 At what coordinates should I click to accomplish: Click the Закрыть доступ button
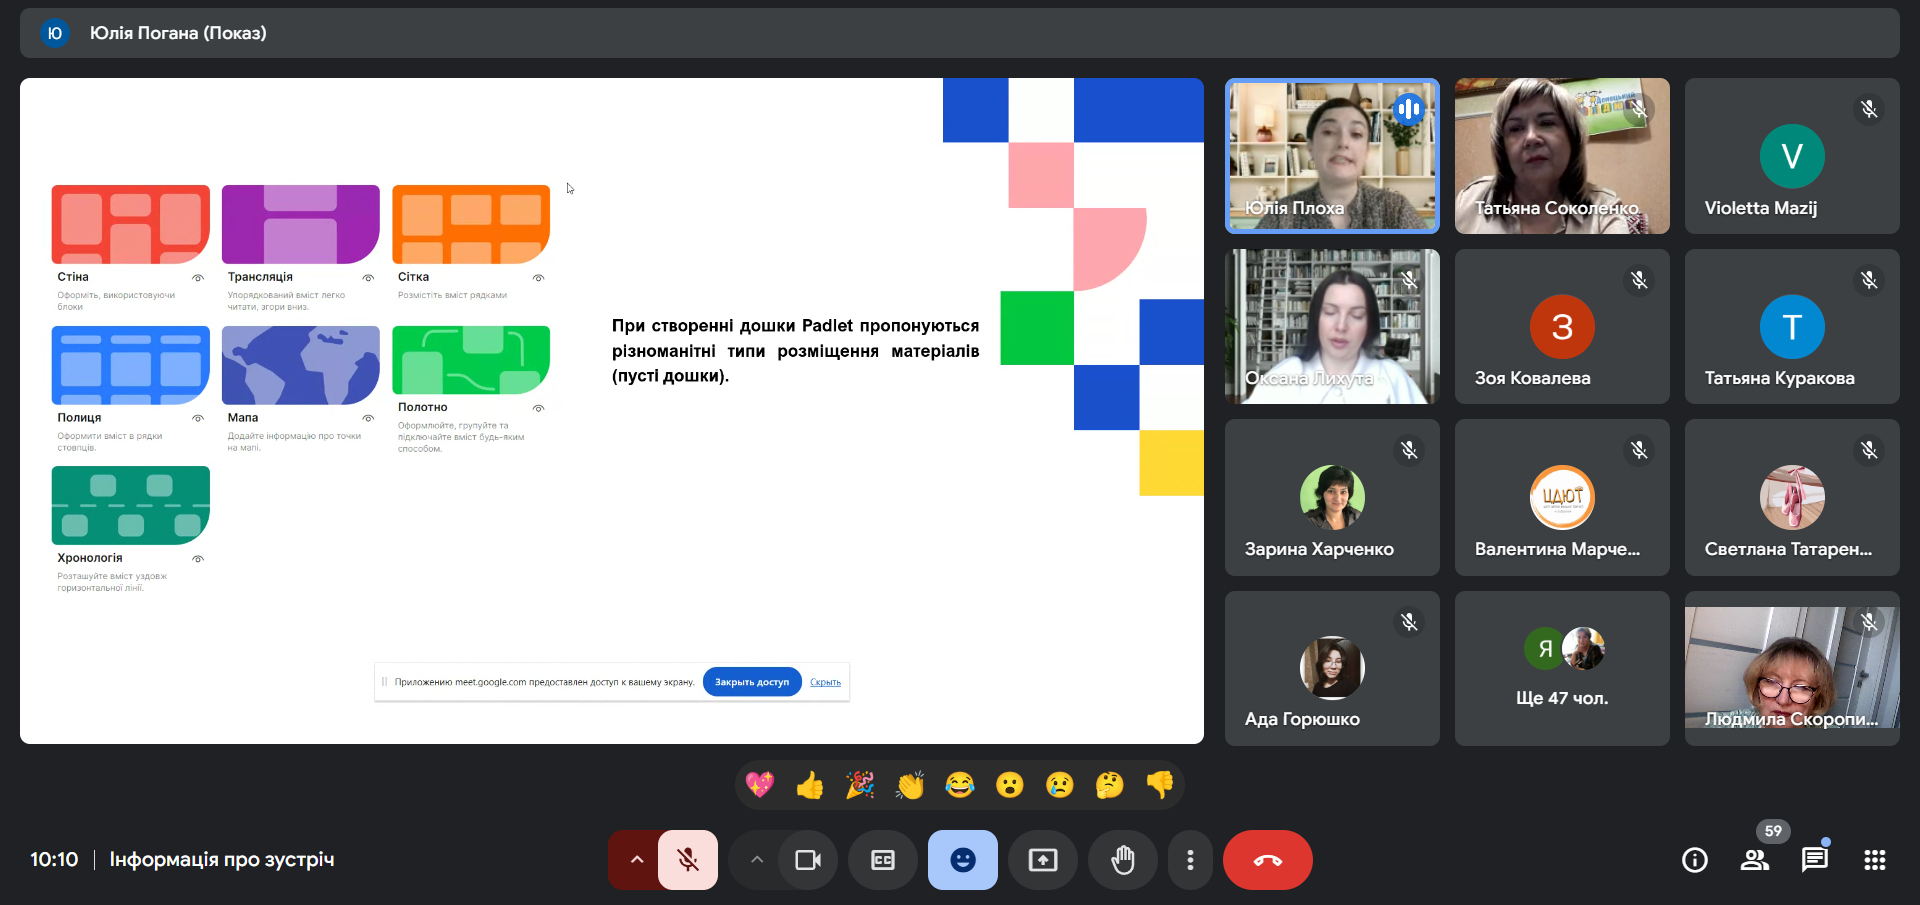(752, 682)
